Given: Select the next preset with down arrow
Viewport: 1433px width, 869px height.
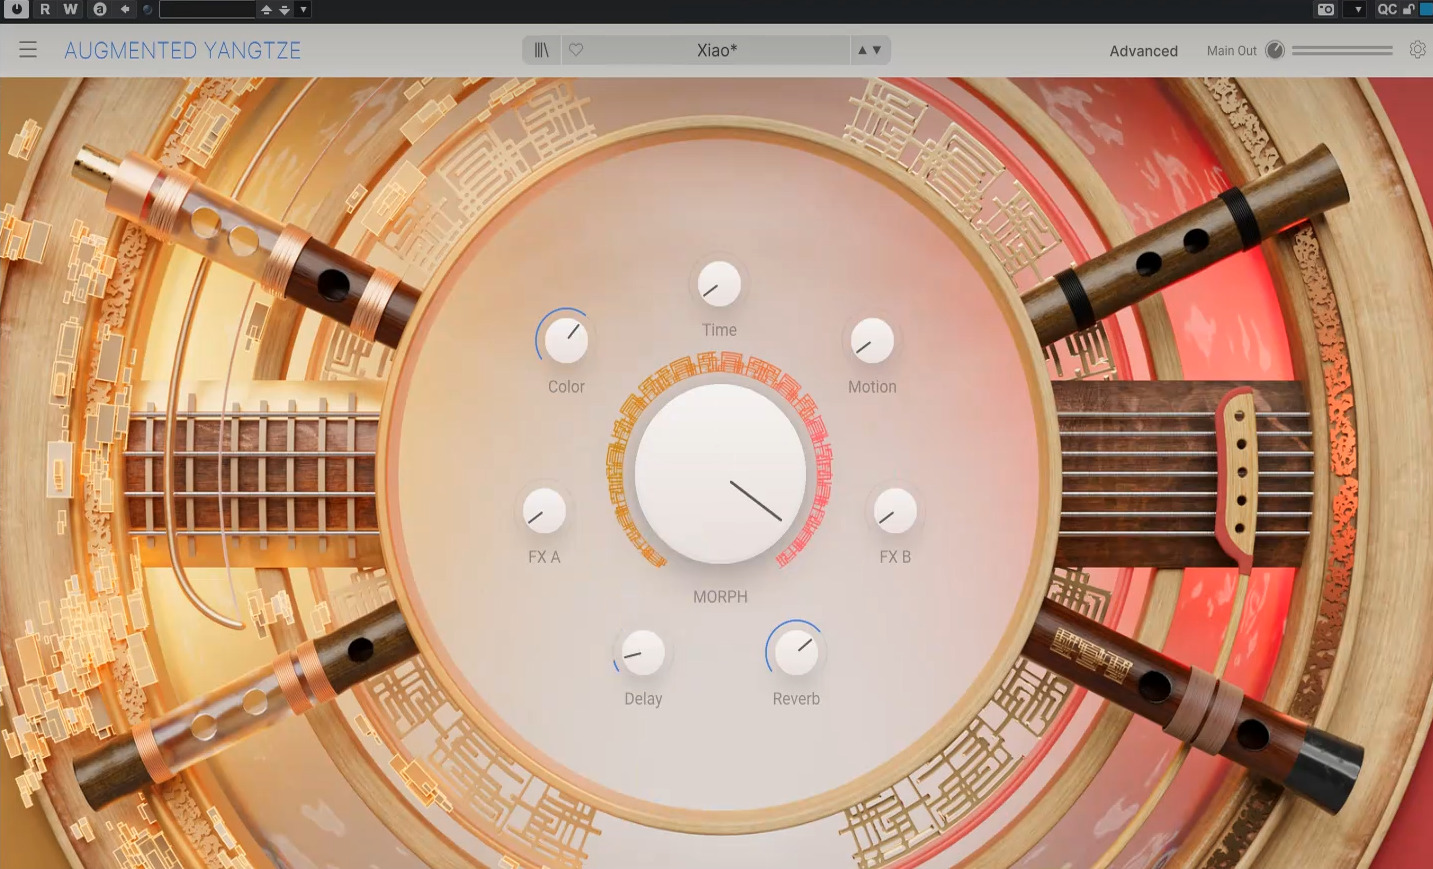Looking at the screenshot, I should click(878, 50).
